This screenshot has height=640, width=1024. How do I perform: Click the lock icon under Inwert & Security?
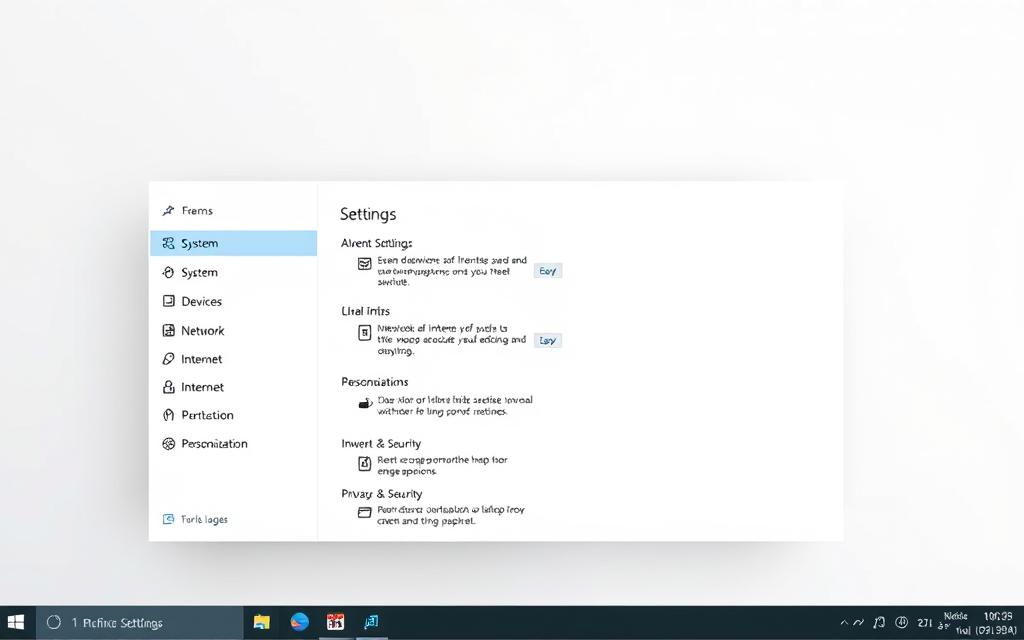point(364,463)
